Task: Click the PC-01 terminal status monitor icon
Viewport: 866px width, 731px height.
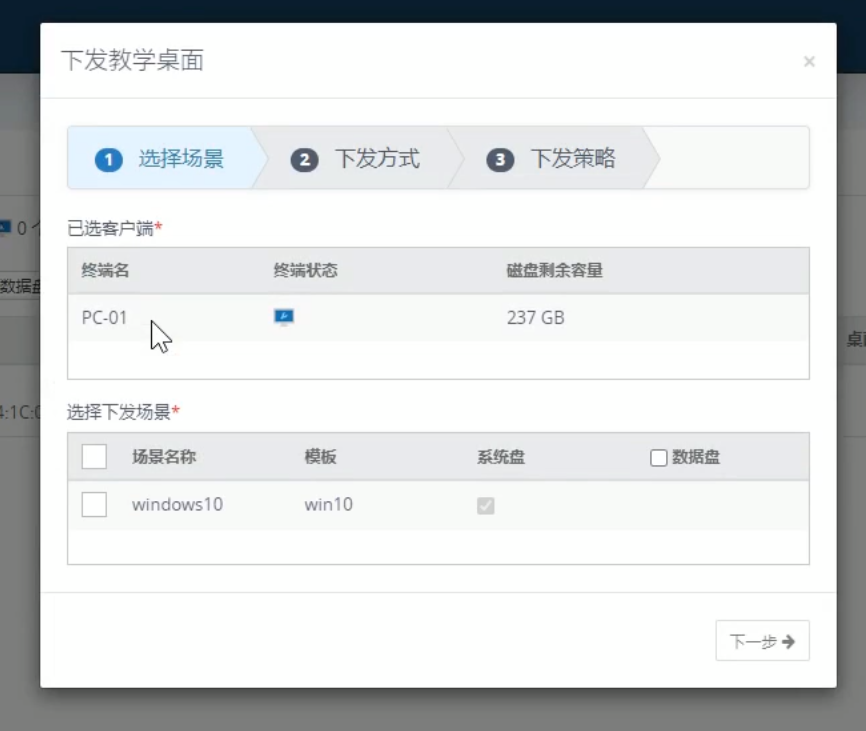Action: [284, 318]
